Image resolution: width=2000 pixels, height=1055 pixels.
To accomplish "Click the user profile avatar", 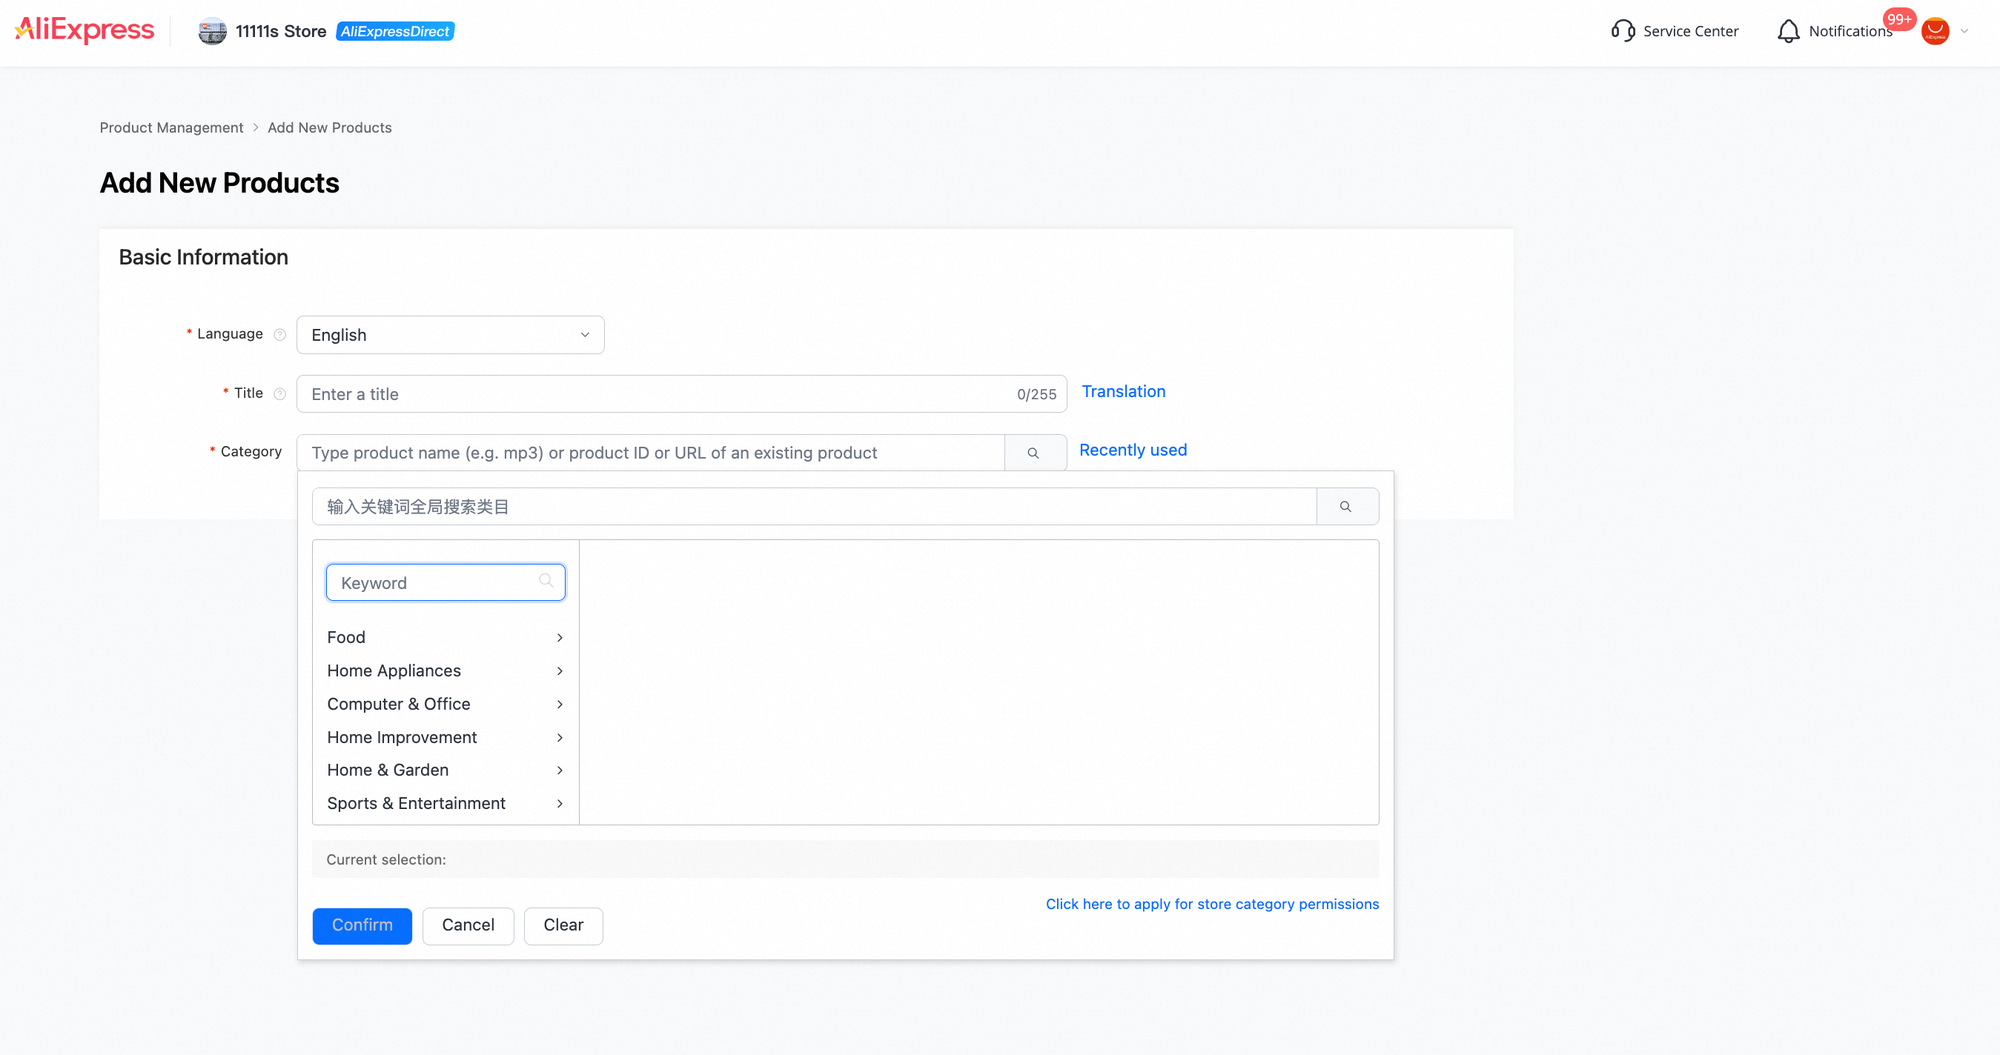I will click(x=1935, y=31).
